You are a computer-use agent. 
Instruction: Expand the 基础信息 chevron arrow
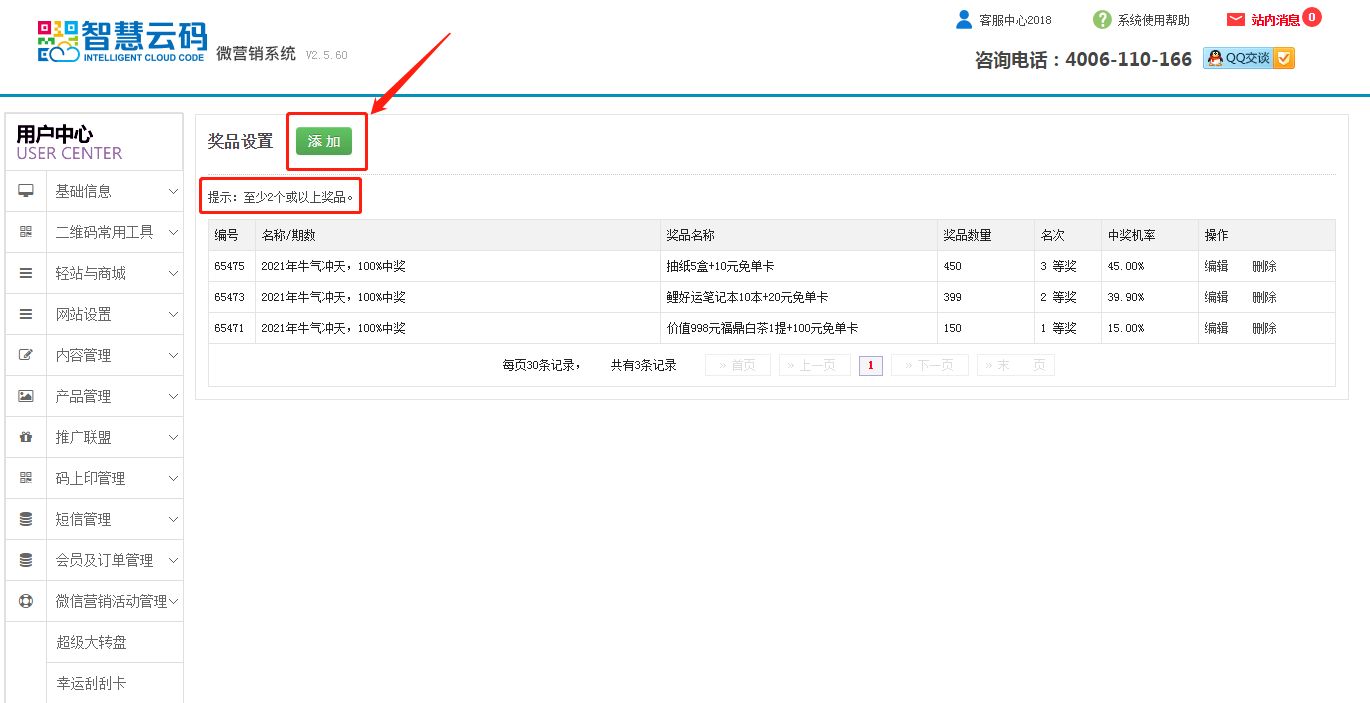tap(173, 191)
